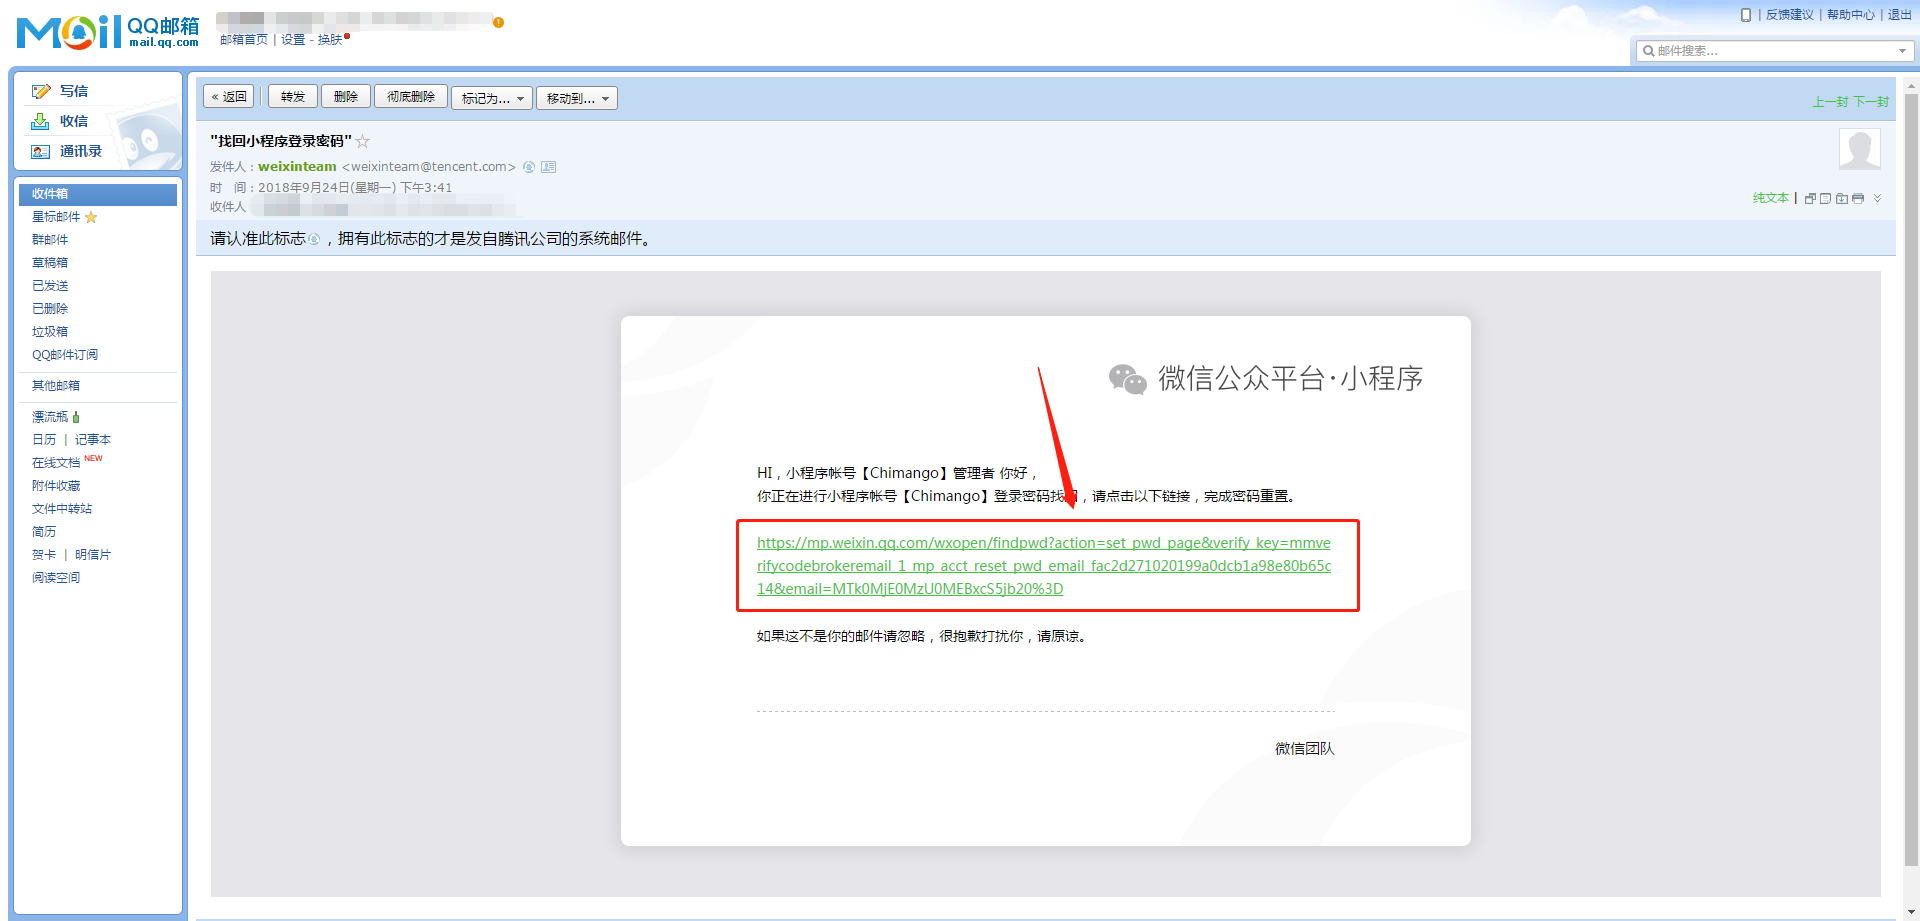The width and height of the screenshot is (1920, 921).
Task: Open 换肤 skin change link
Action: pyautogui.click(x=330, y=40)
